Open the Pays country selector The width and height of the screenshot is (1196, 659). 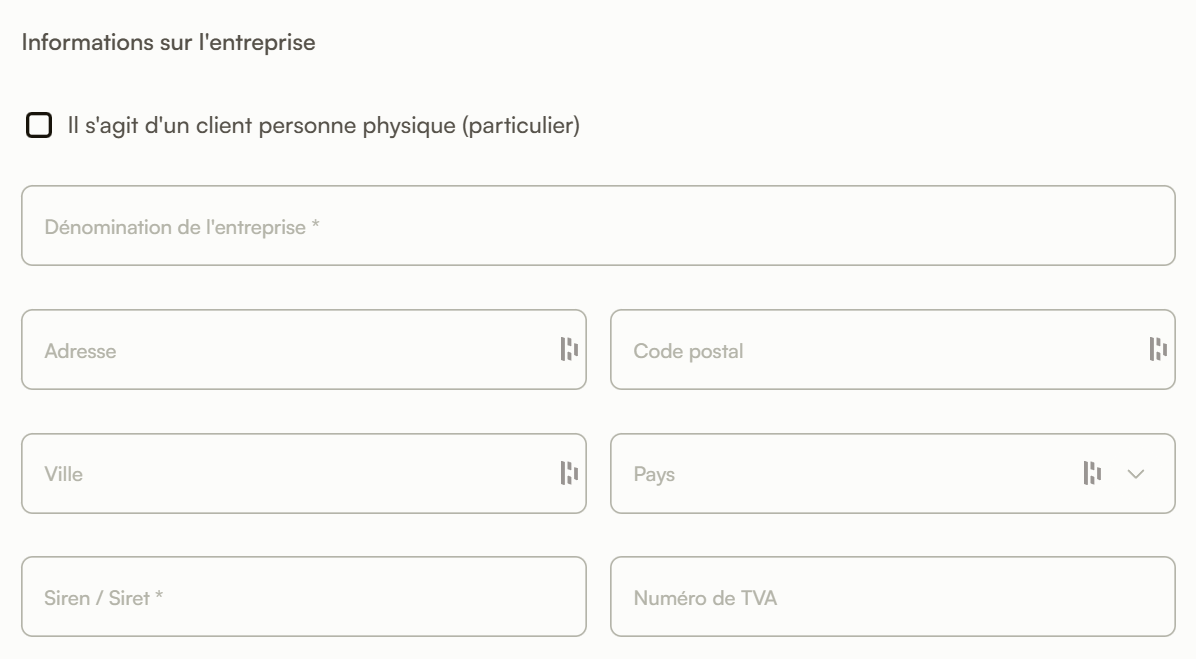click(x=850, y=474)
